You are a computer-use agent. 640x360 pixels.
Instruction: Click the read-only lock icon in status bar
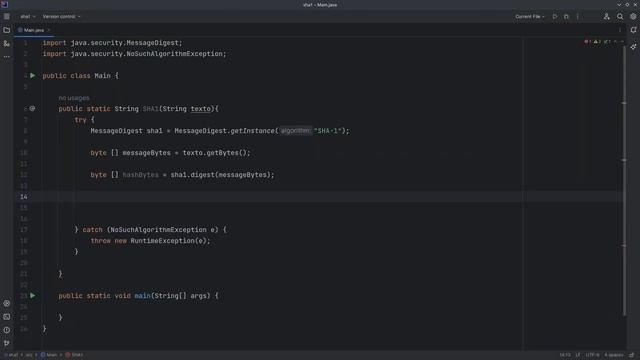631,355
